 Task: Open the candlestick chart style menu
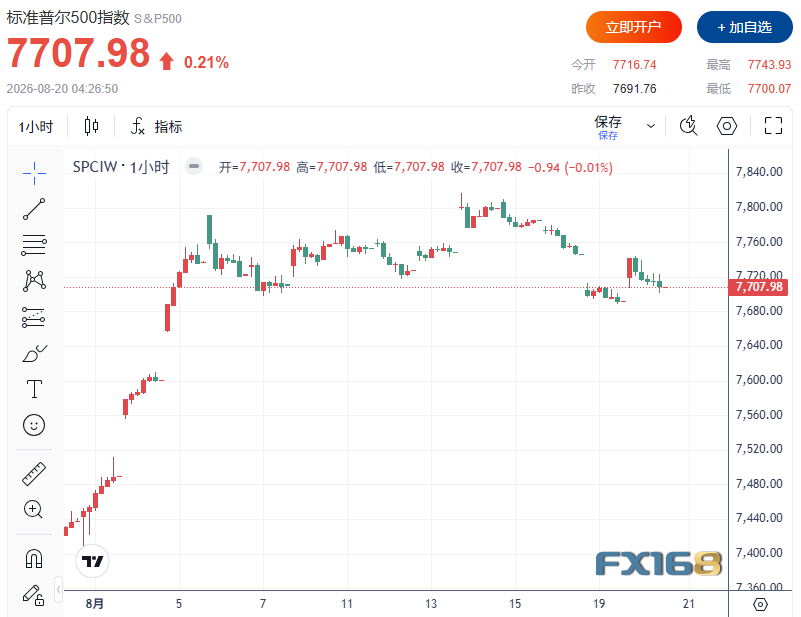coord(91,126)
